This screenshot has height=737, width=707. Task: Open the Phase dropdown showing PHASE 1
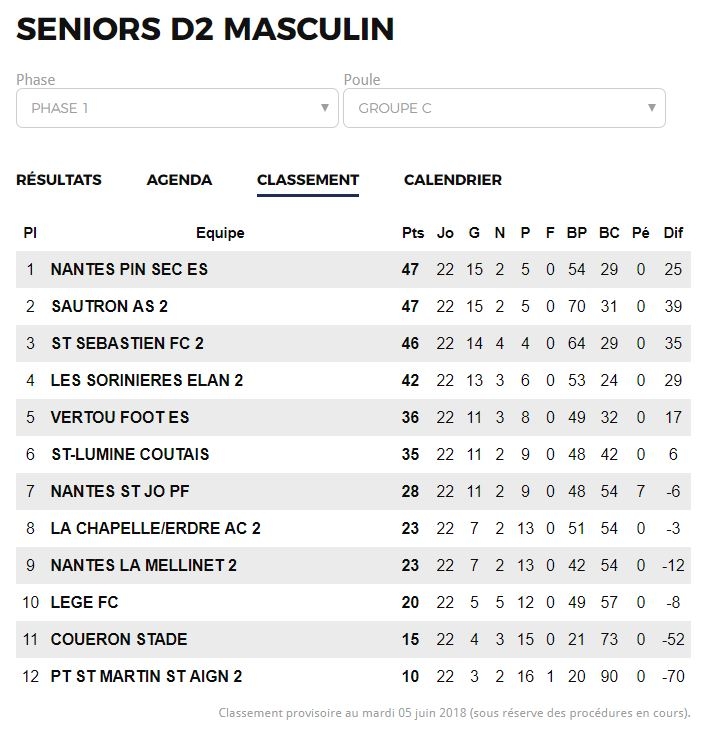pos(177,108)
